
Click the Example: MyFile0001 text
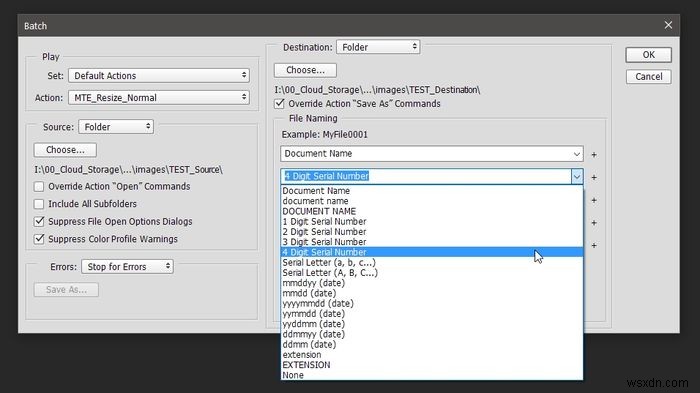pos(325,134)
